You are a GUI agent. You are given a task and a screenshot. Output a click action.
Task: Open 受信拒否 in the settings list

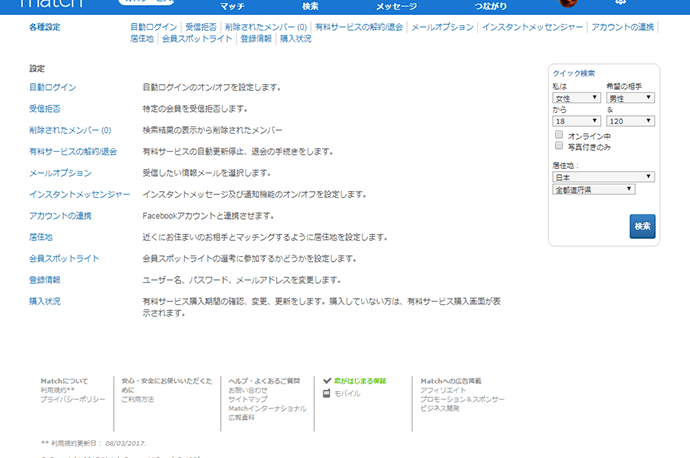pyautogui.click(x=45, y=109)
